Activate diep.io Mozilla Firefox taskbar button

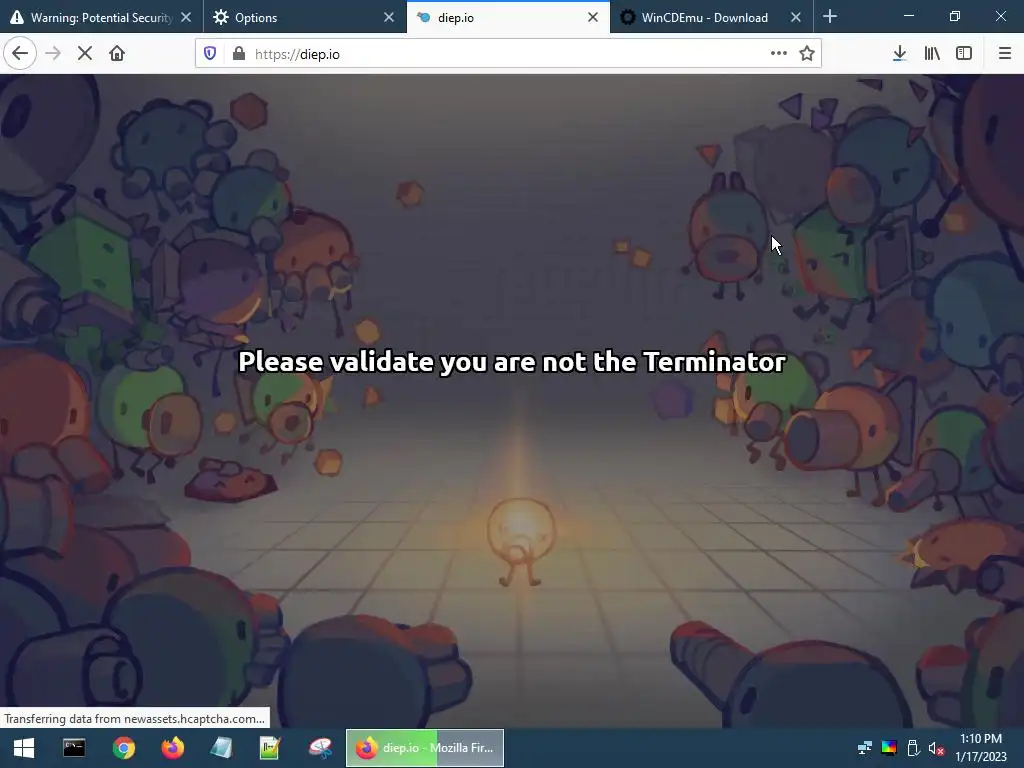(x=425, y=748)
